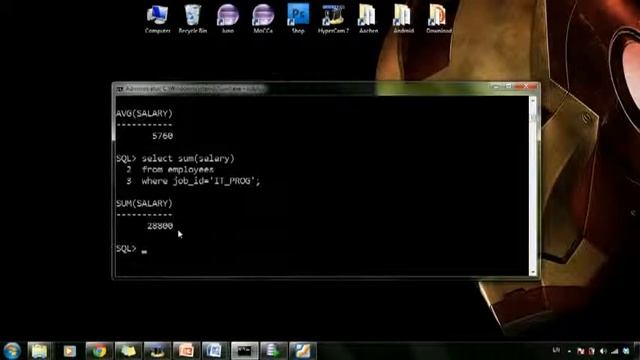Click the AVG(SALARY) column header text

pyautogui.click(x=144, y=113)
